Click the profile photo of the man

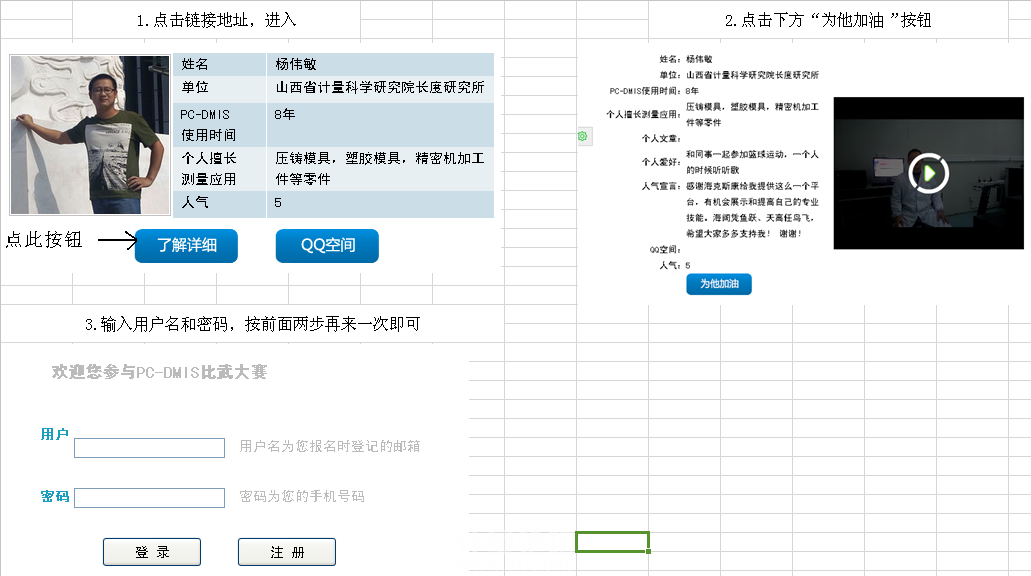coord(90,135)
